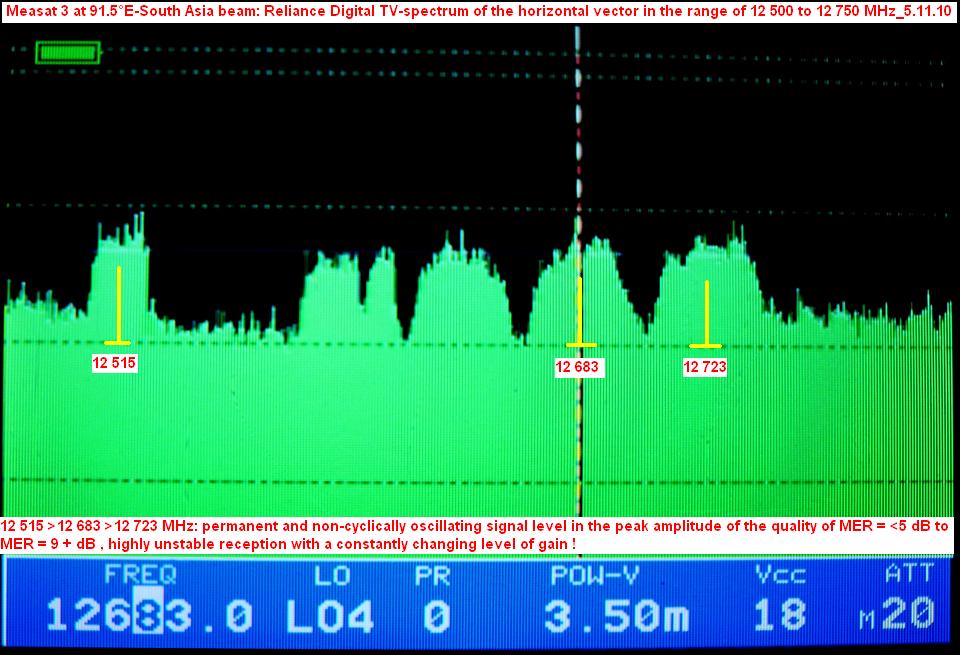This screenshot has width=960, height=655.
Task: Select the LO field heading
Action: 332,575
